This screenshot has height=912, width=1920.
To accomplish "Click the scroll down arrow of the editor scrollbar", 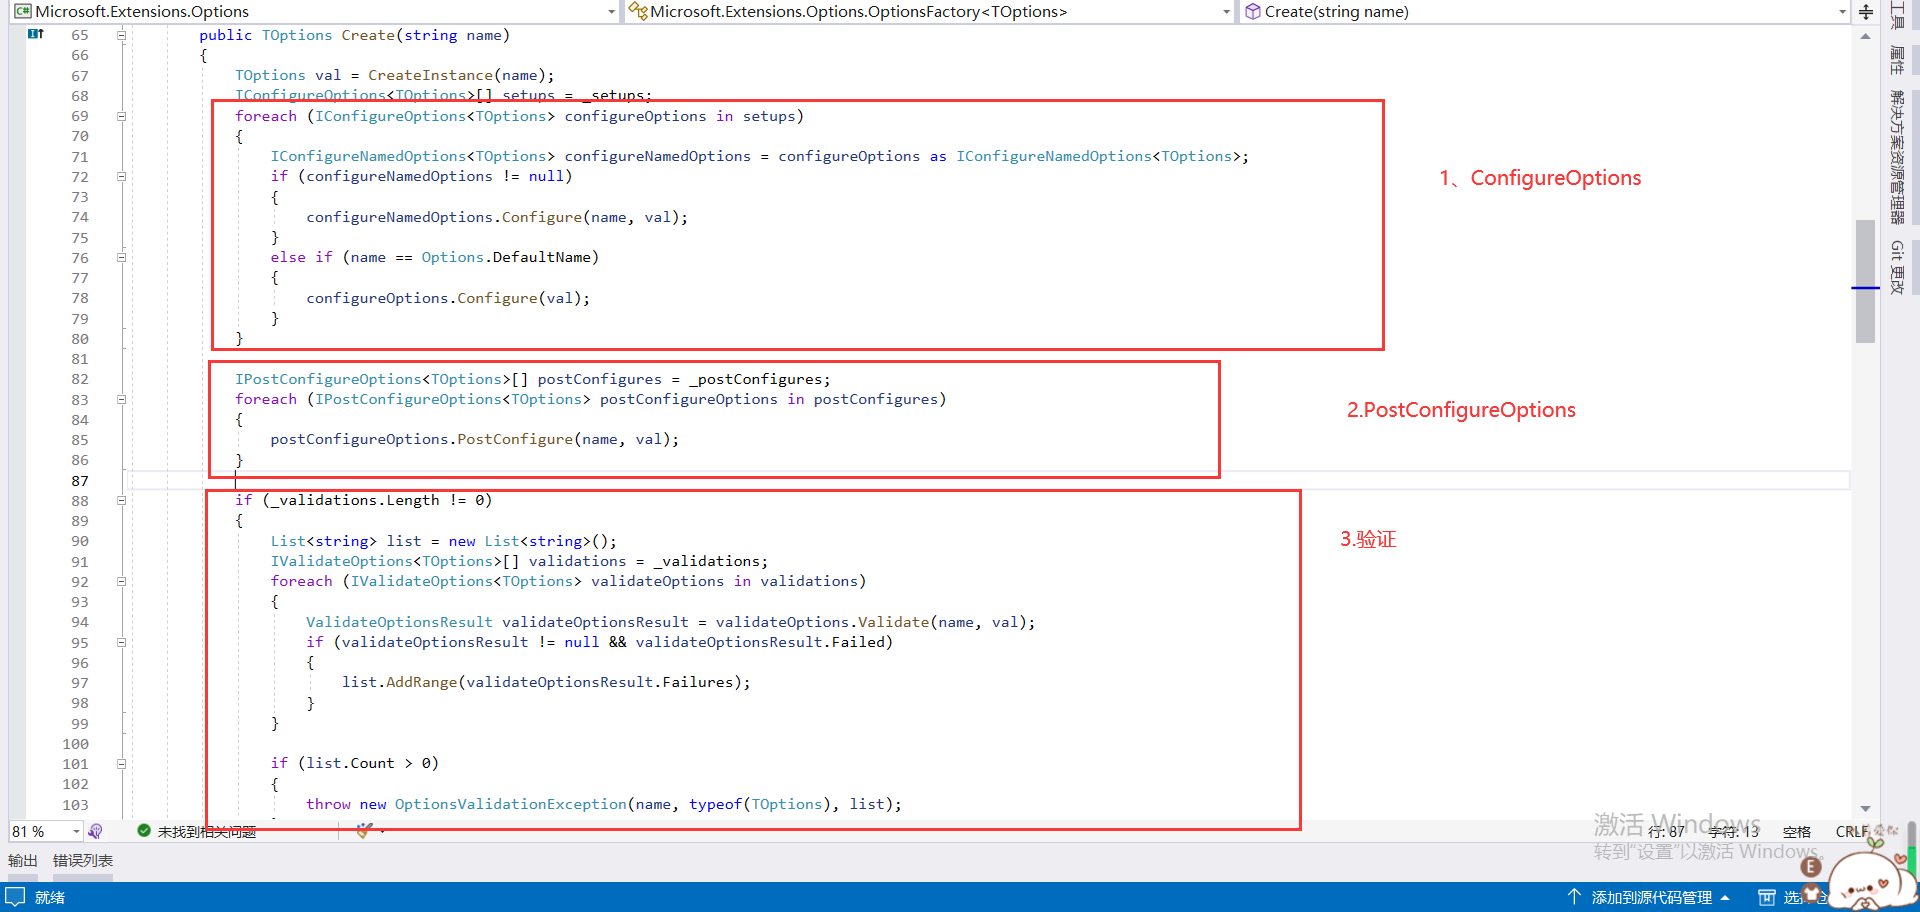I will (1865, 808).
